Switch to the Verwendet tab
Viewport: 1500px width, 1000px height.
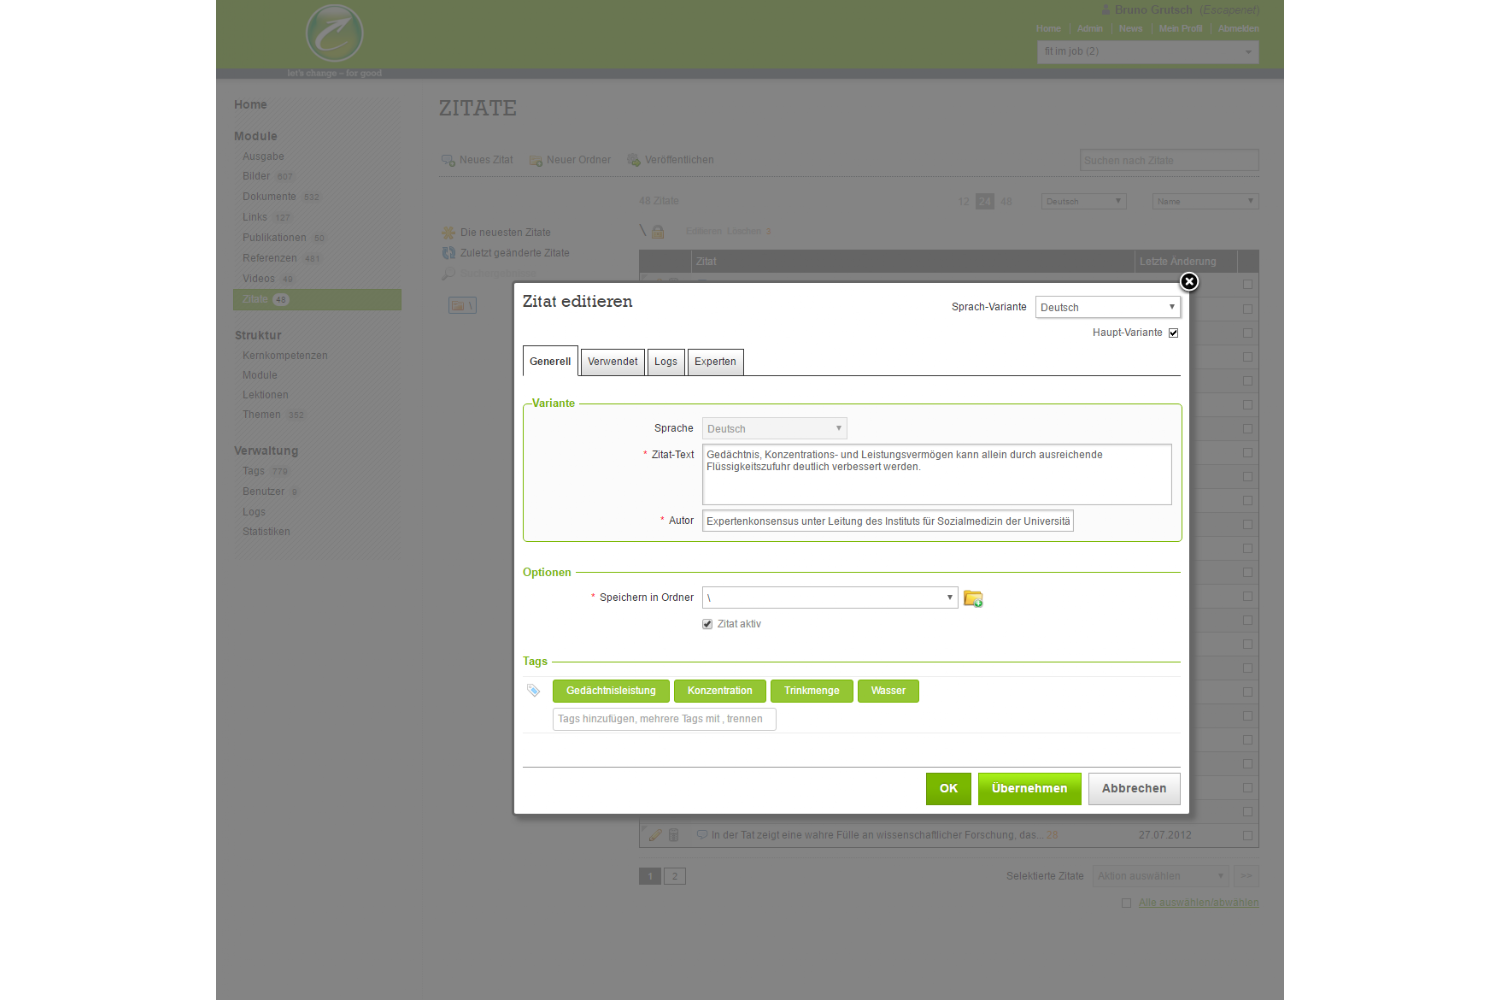click(612, 362)
